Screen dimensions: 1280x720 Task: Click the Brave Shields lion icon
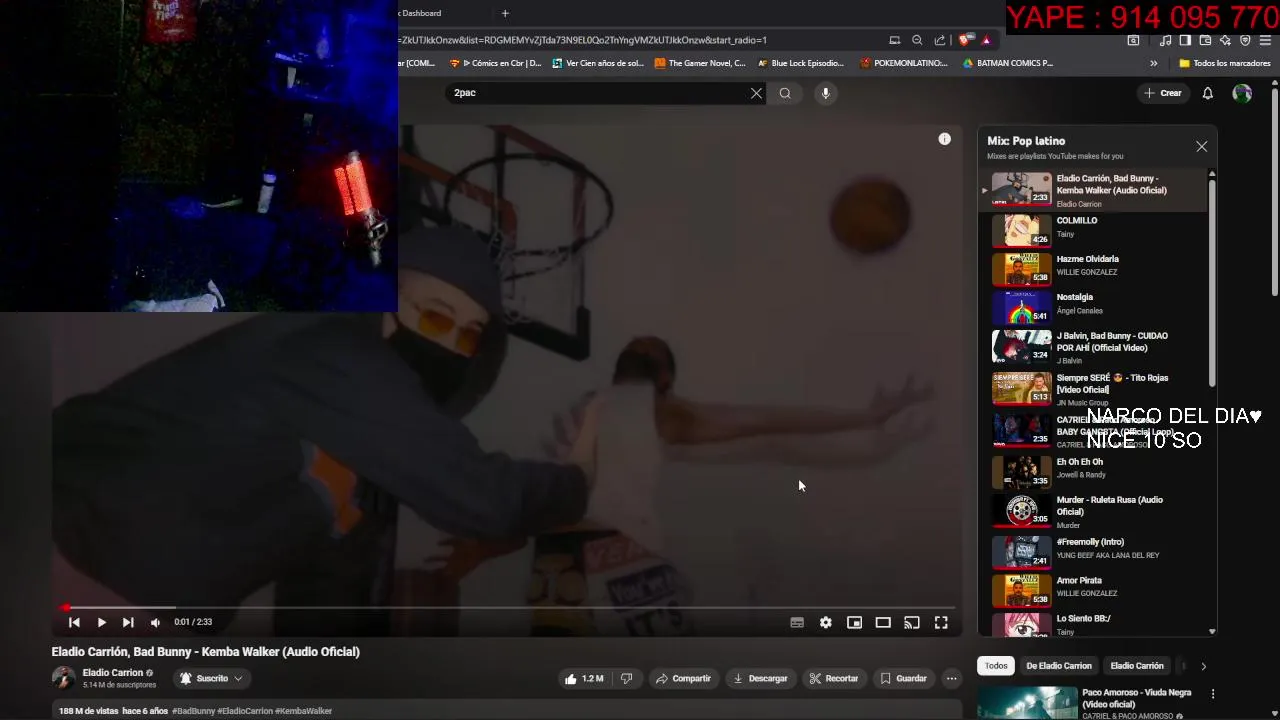point(964,40)
